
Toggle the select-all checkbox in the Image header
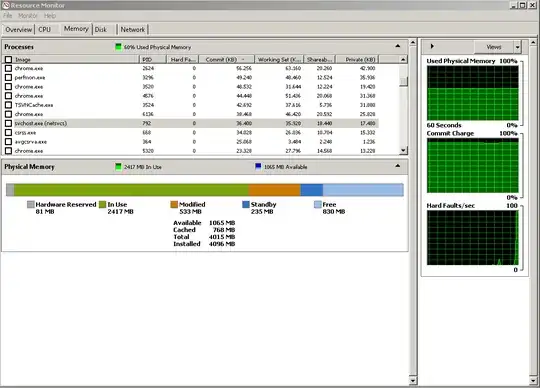coord(9,59)
